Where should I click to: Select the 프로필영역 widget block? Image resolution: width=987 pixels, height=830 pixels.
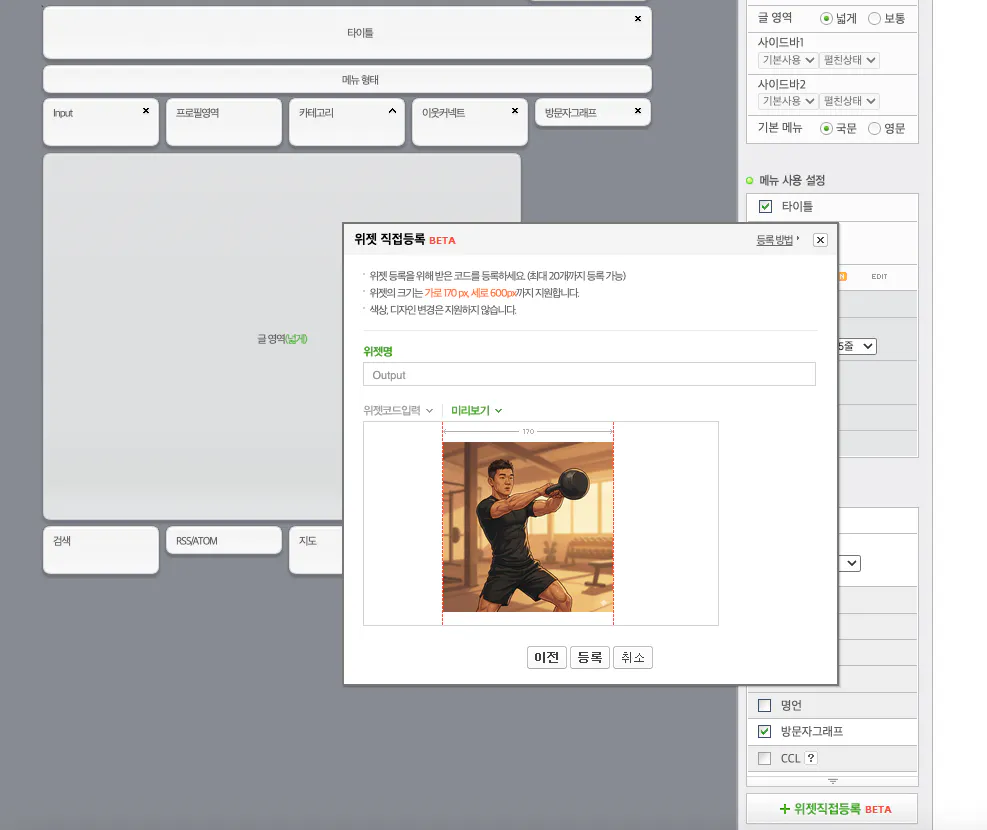224,121
